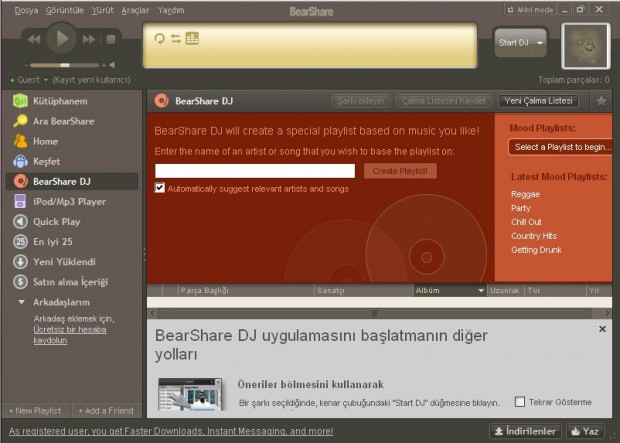Mute audio via the speaker icon
This screenshot has height=443, width=620.
tap(112, 65)
